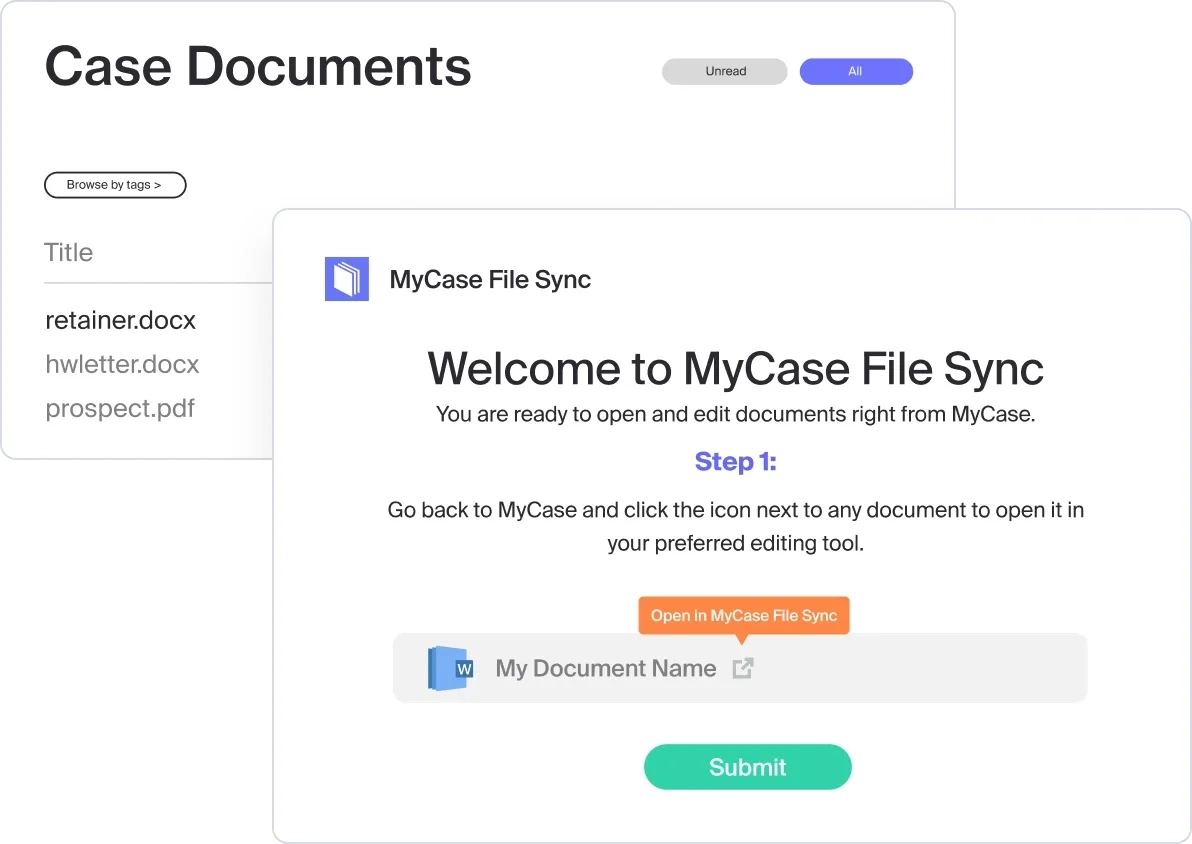Click the open-in-external-editor icon
Screen dimensions: 1192x844
pos(742,668)
